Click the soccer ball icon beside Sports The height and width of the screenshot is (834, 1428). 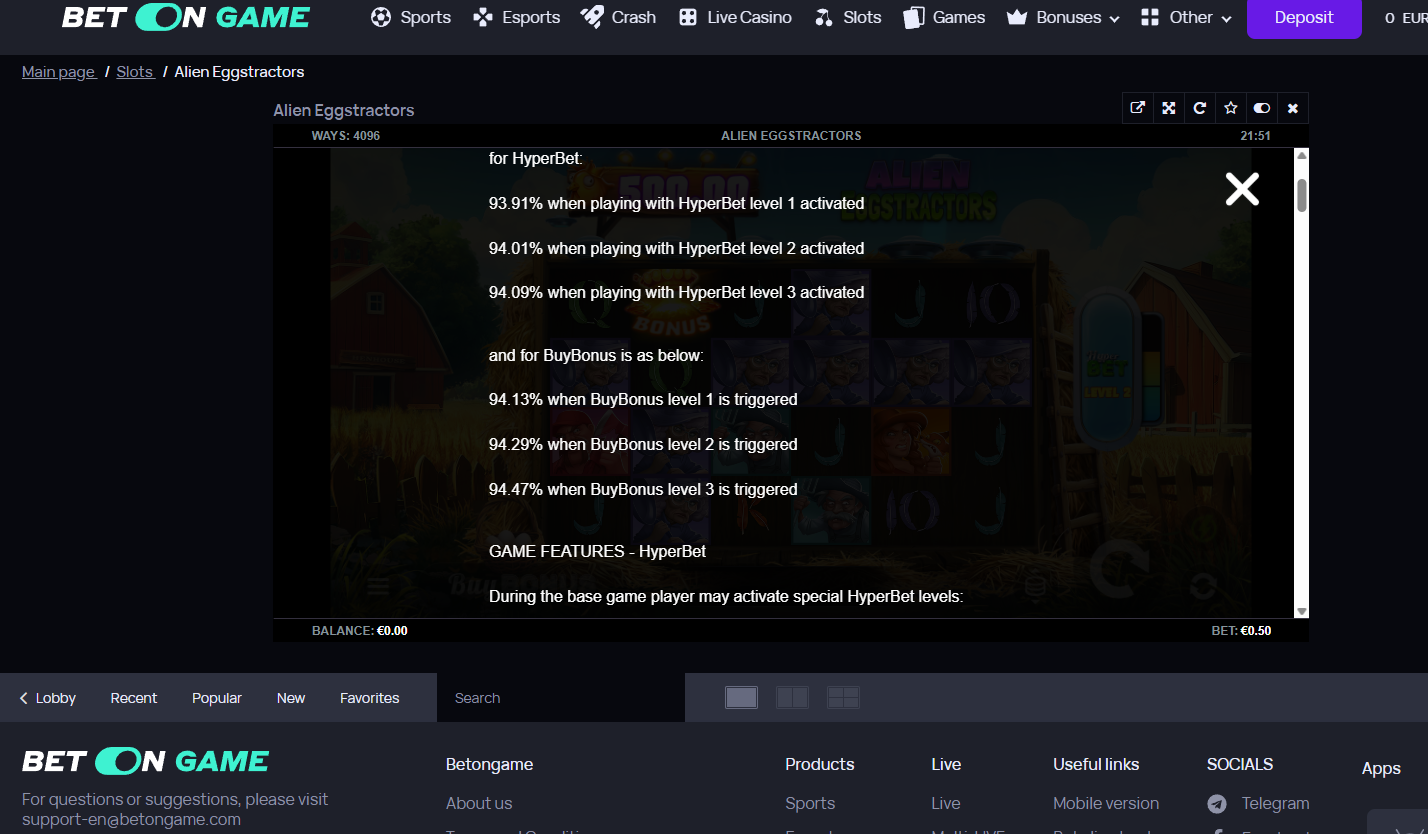pos(380,17)
